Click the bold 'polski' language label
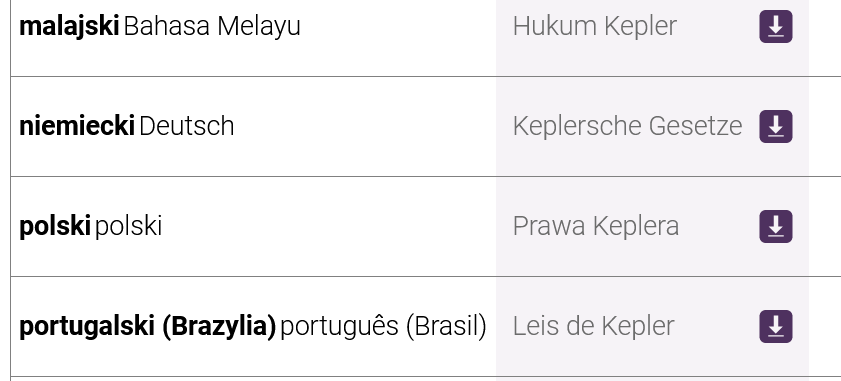Screen dimensions: 841x381 pos(55,226)
